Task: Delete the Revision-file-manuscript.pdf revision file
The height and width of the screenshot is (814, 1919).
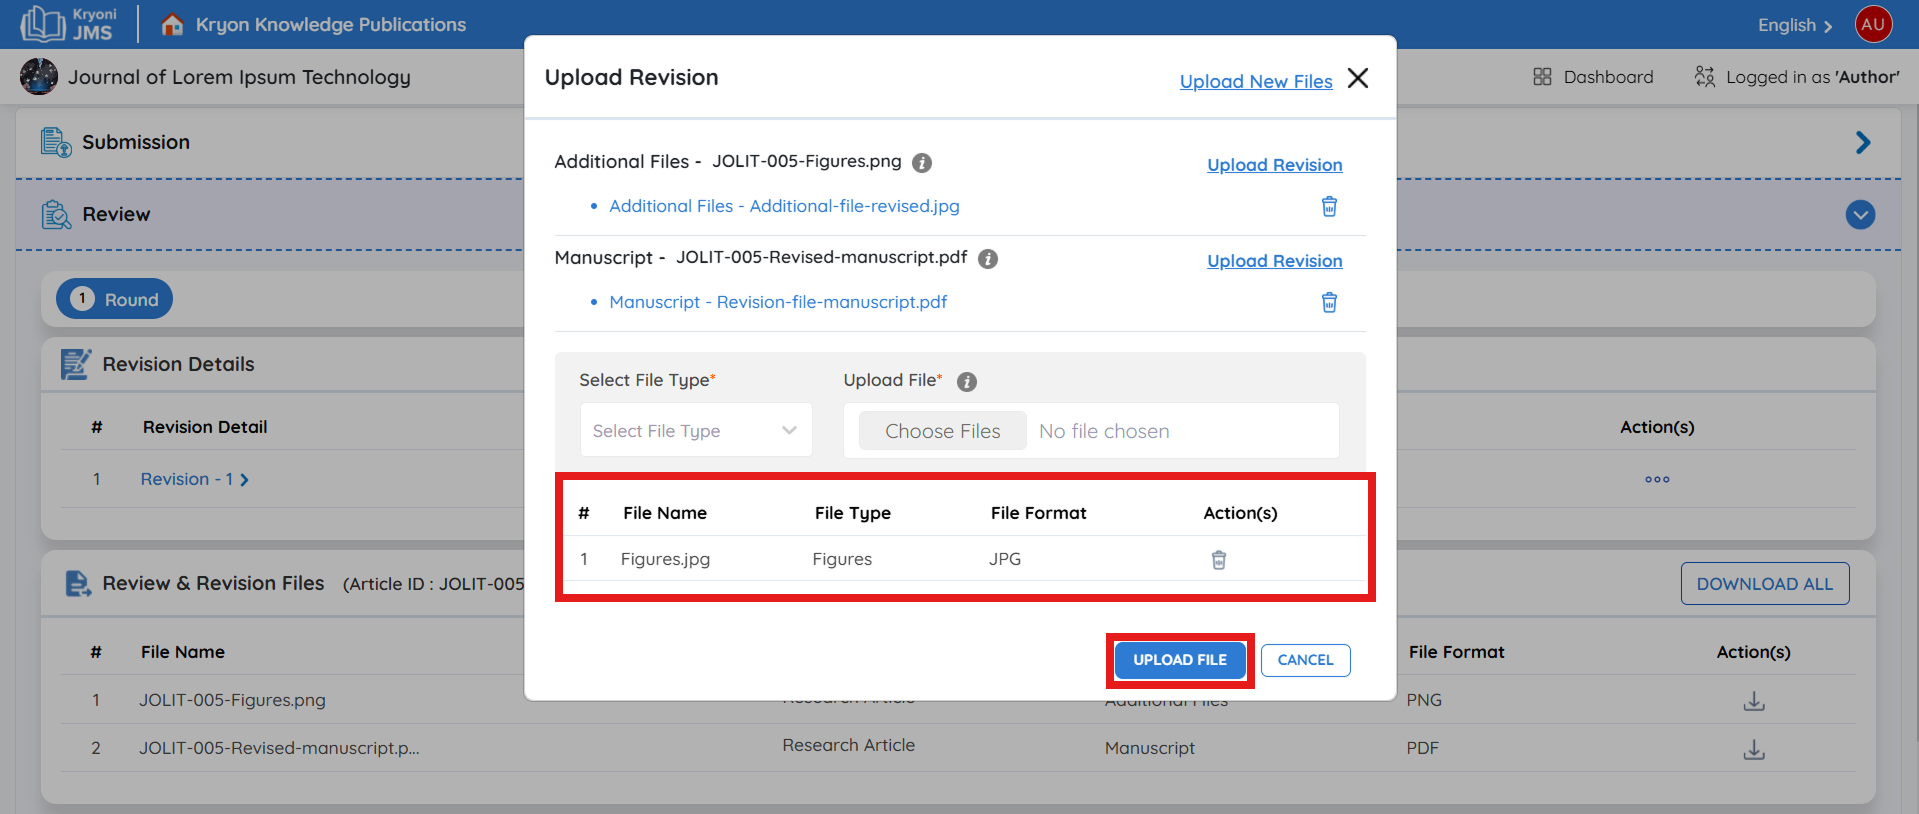Action: pos(1329,302)
